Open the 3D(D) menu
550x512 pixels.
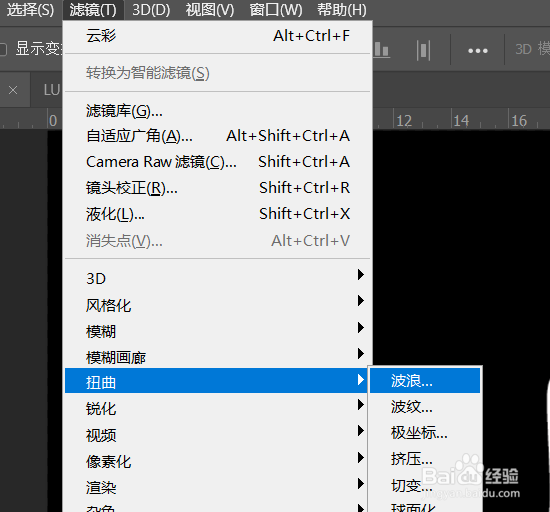(151, 9)
